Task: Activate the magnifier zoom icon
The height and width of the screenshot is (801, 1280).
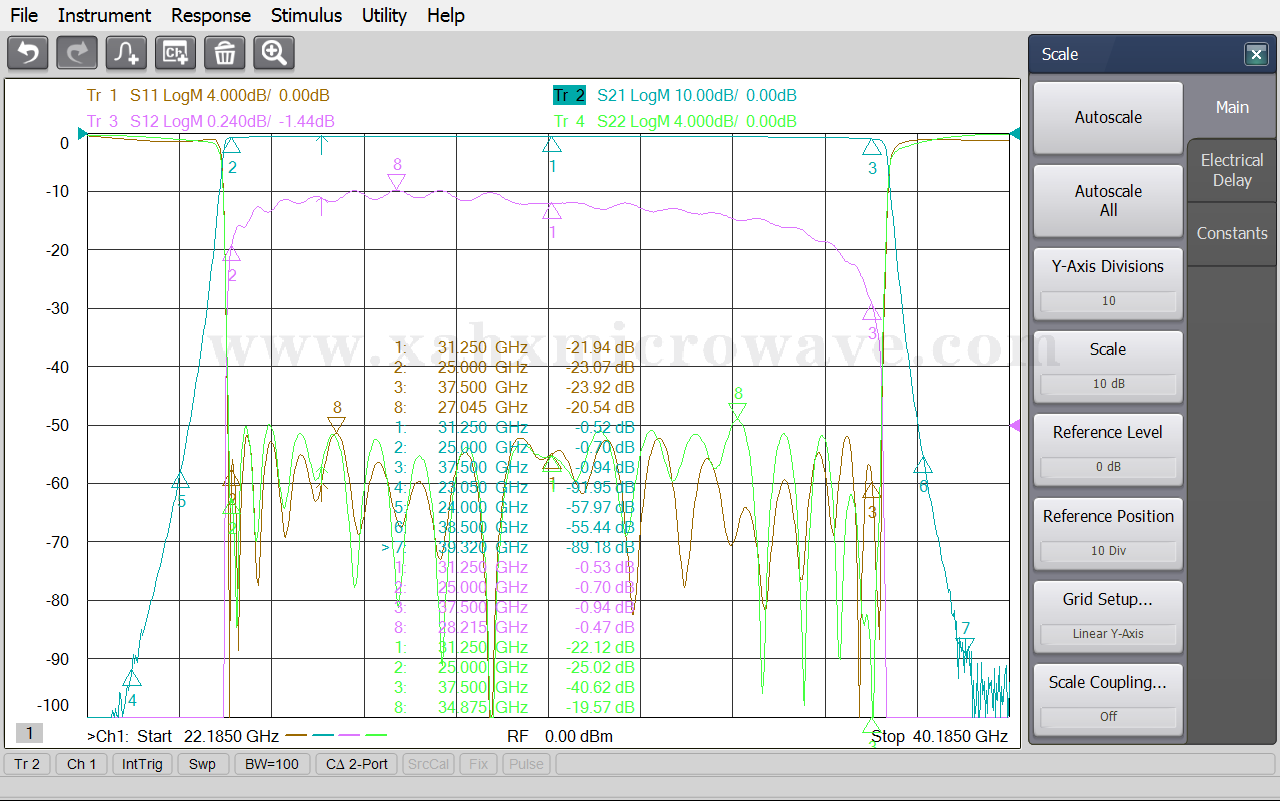Action: coord(273,53)
